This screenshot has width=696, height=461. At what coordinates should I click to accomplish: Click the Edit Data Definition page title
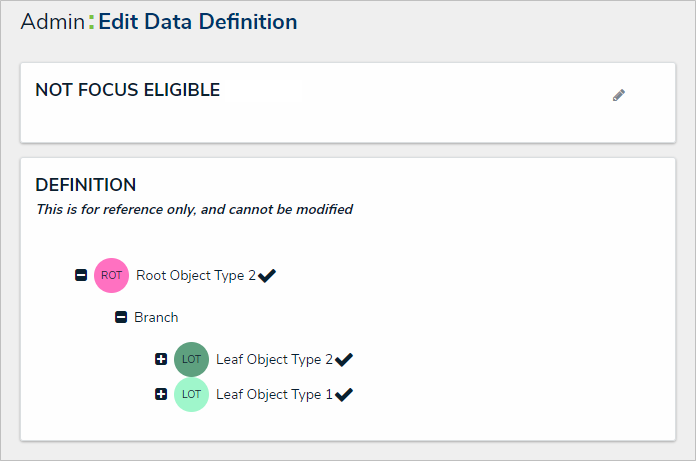(x=197, y=22)
